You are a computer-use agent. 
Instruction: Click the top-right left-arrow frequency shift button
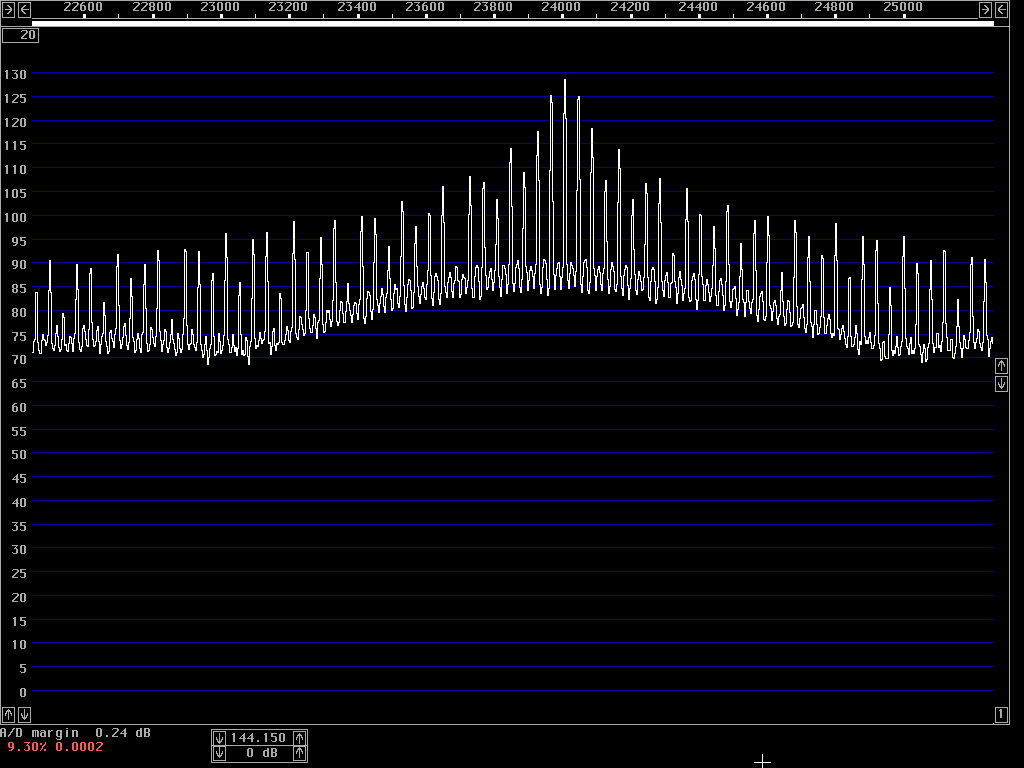point(1001,9)
